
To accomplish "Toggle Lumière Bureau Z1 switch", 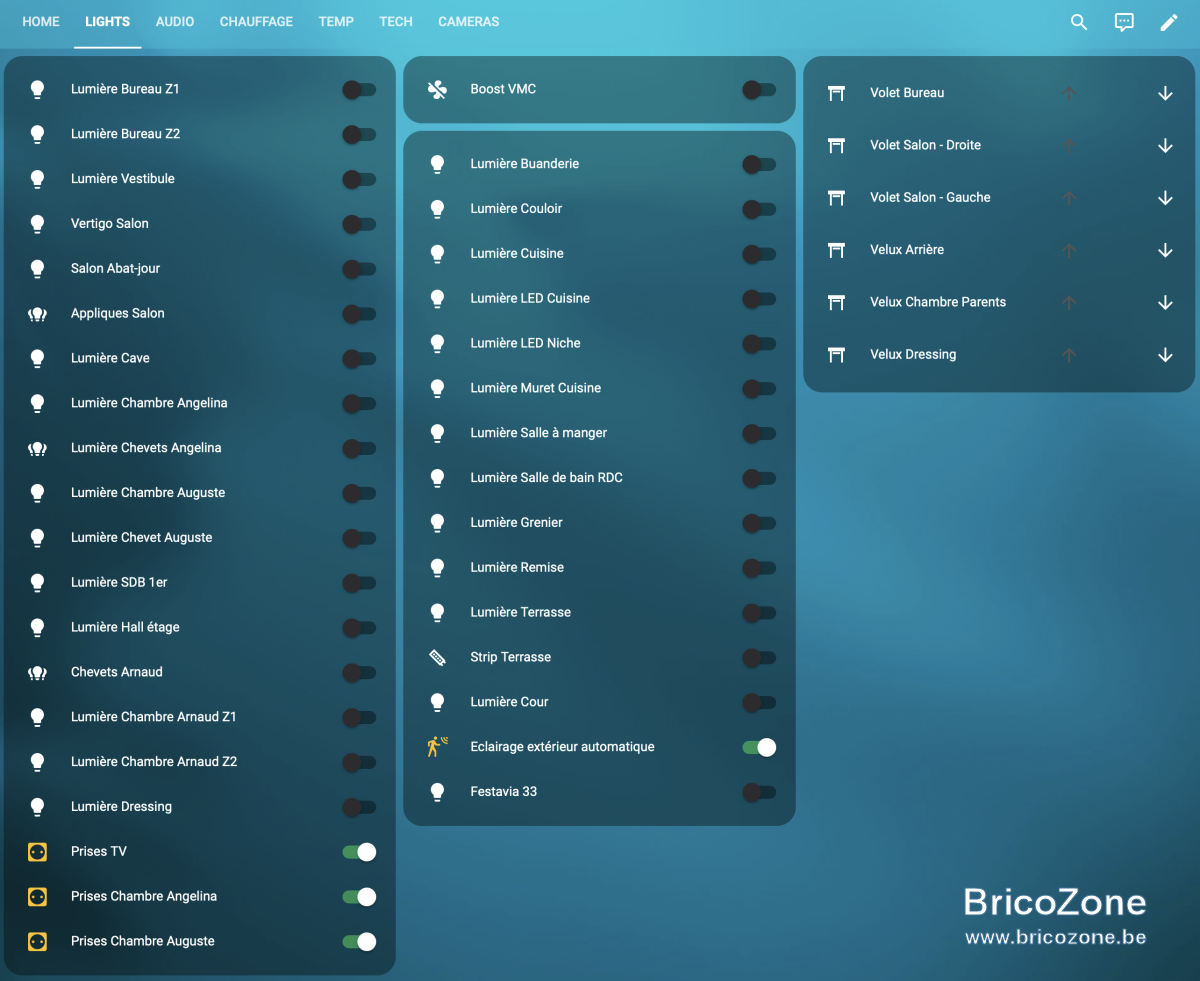I will pyautogui.click(x=359, y=90).
